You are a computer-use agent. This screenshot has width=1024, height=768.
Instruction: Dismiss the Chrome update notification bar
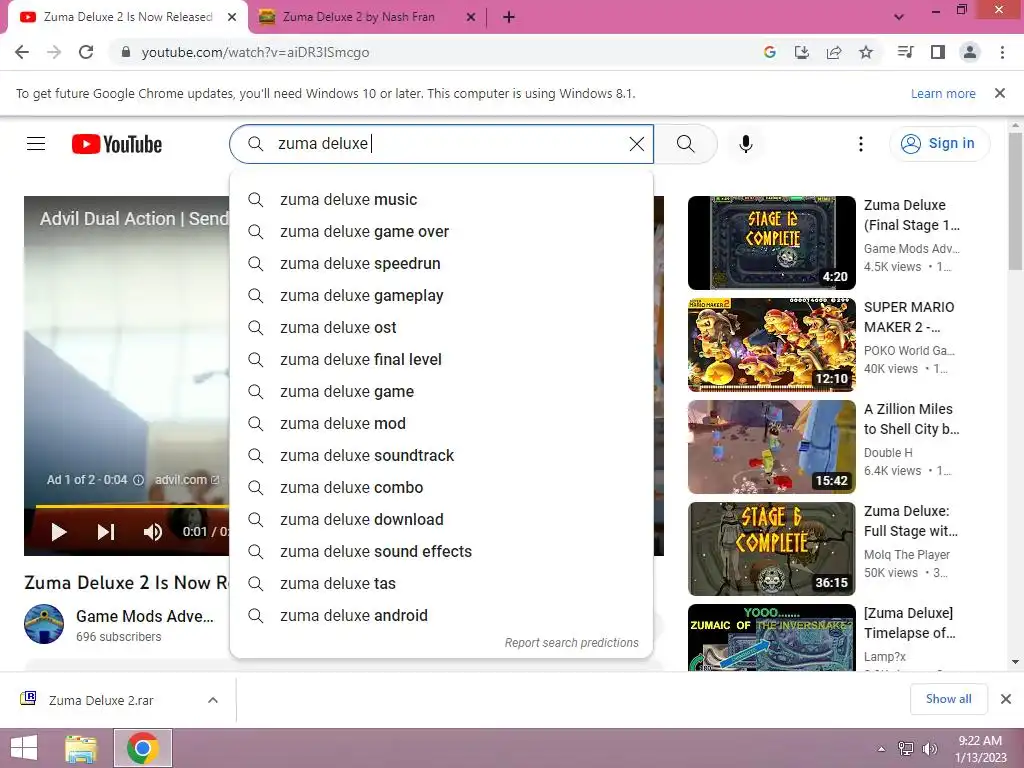pos(1000,93)
